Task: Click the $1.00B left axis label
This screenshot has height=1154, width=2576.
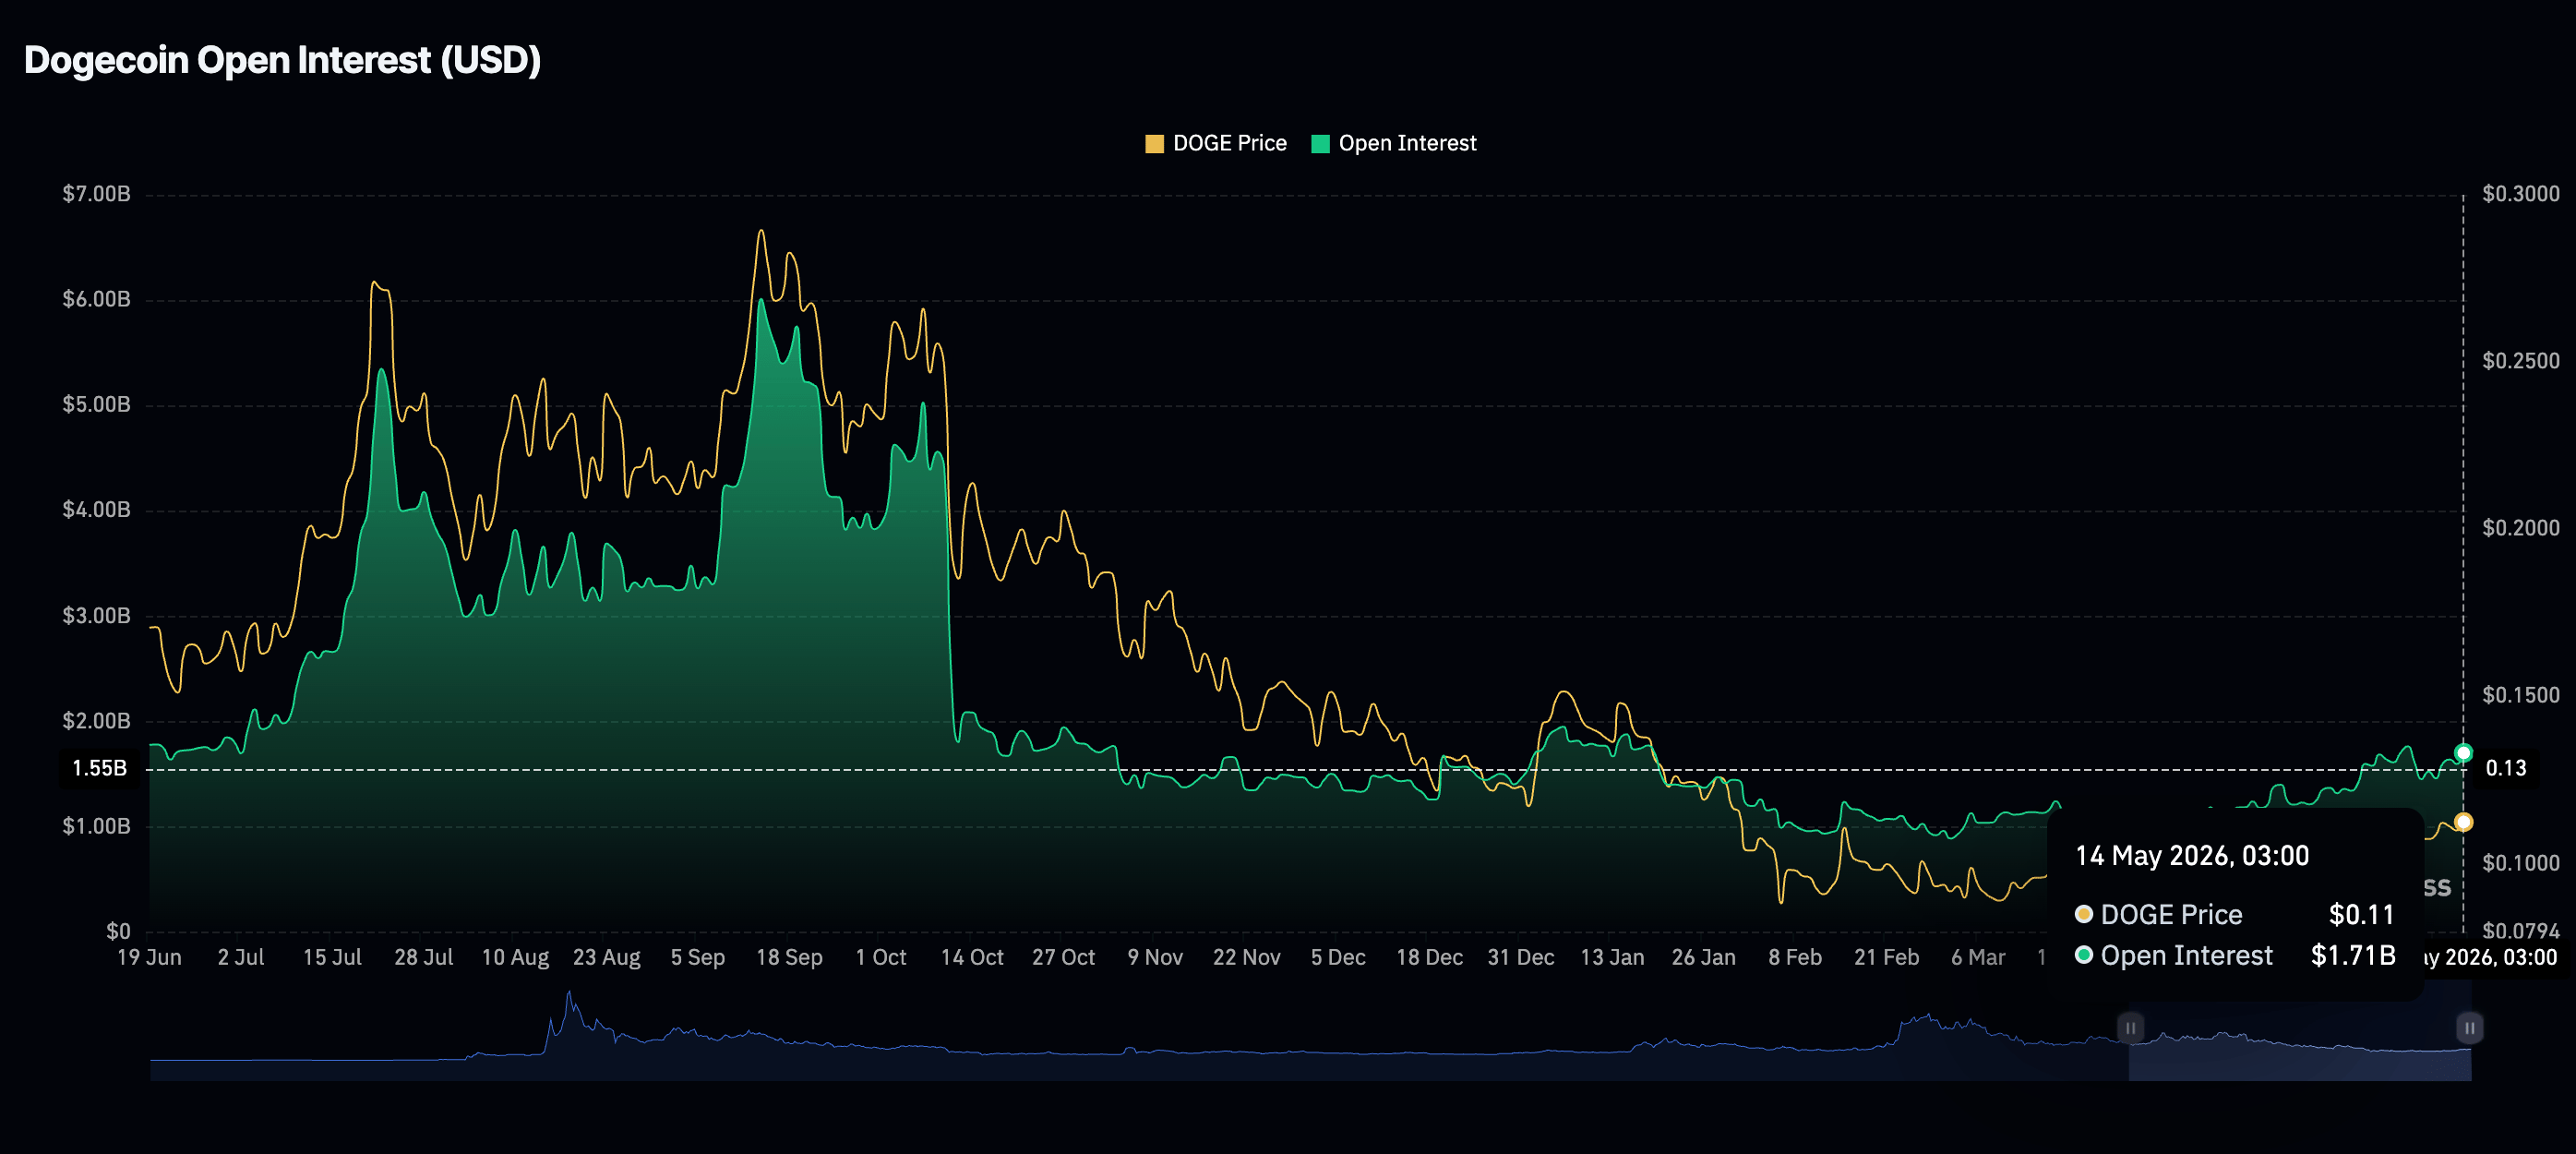Action: pyautogui.click(x=96, y=825)
